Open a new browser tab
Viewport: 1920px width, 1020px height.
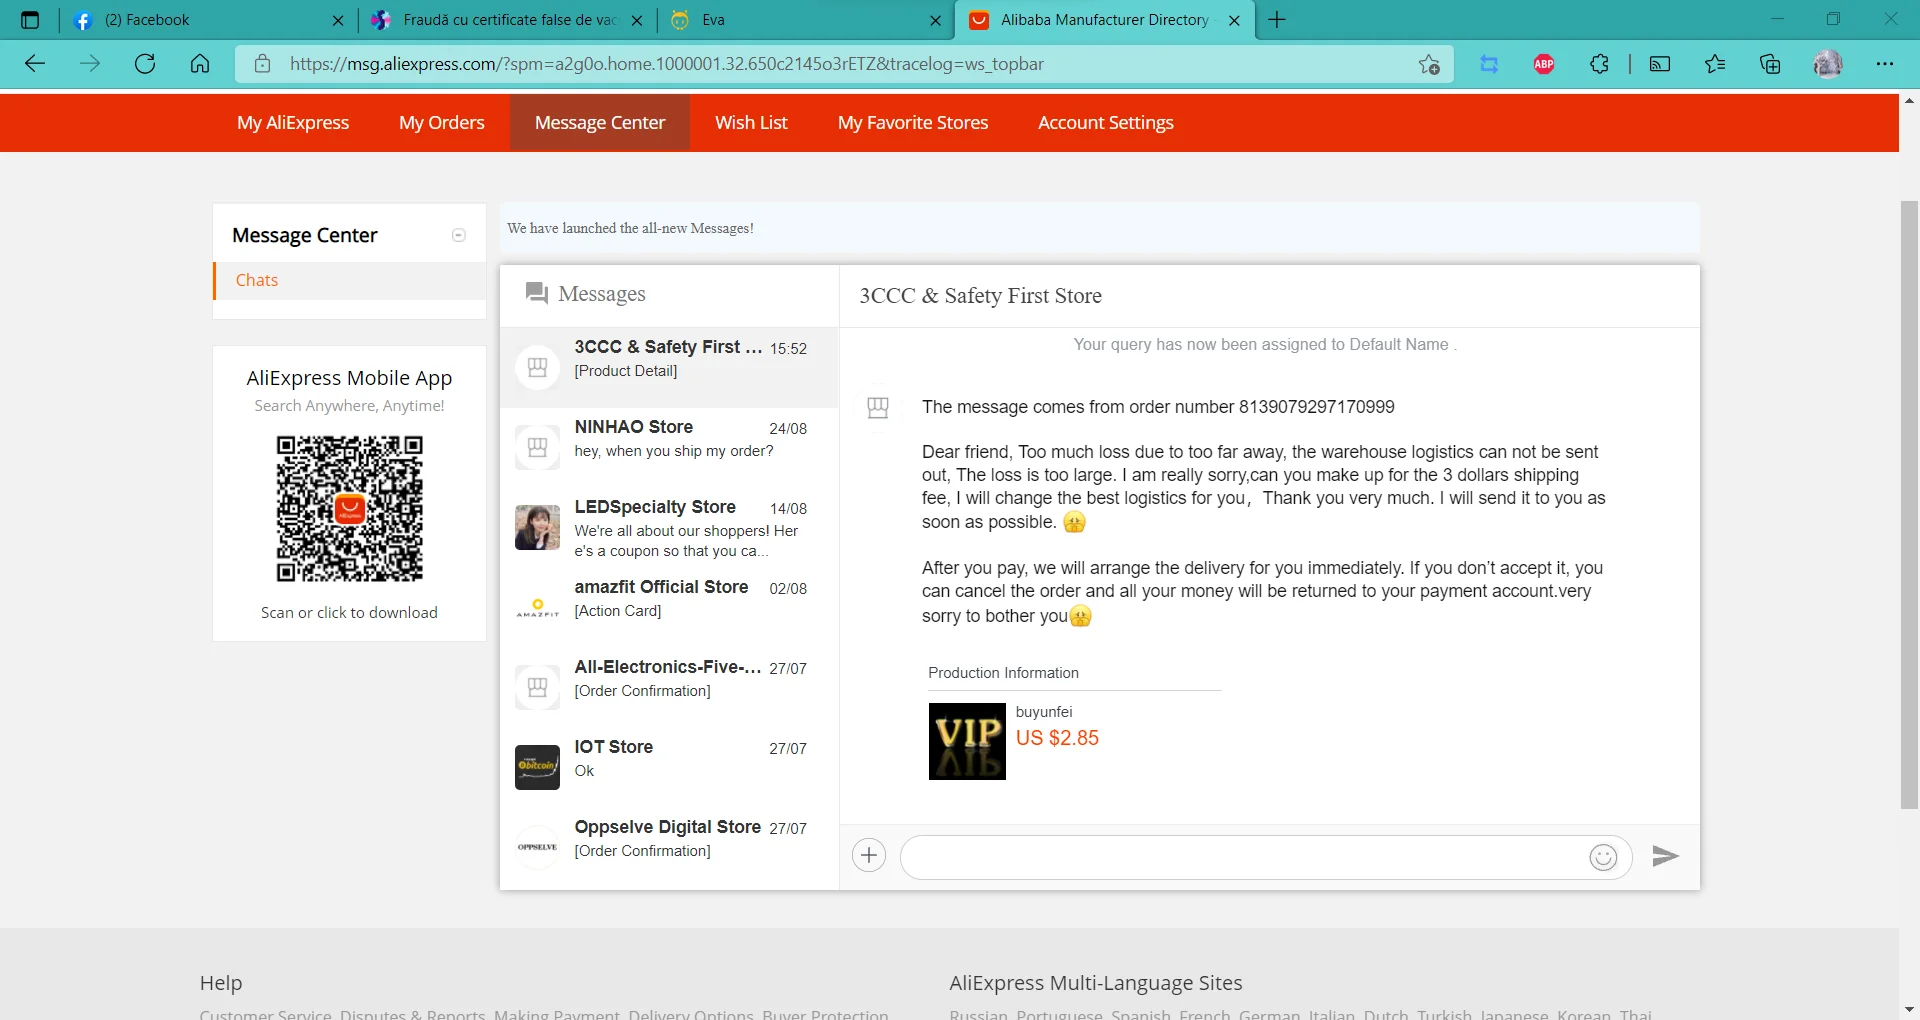point(1277,20)
